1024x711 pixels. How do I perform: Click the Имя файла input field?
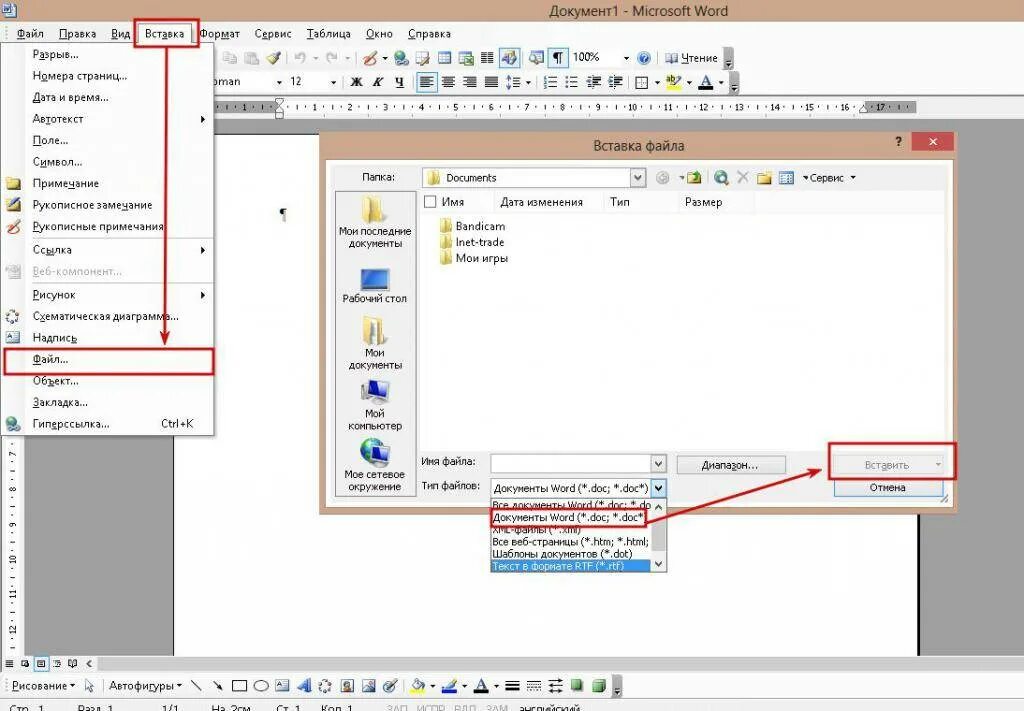(x=571, y=464)
